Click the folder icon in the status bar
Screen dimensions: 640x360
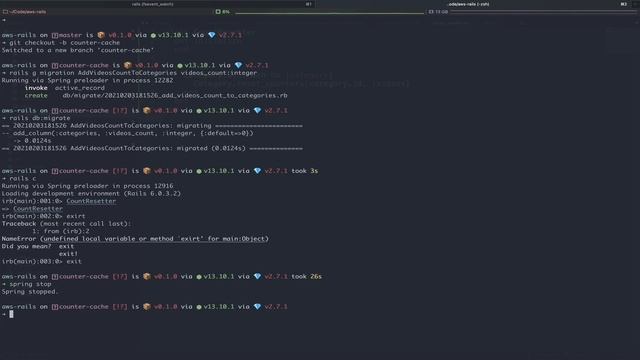click(5, 12)
